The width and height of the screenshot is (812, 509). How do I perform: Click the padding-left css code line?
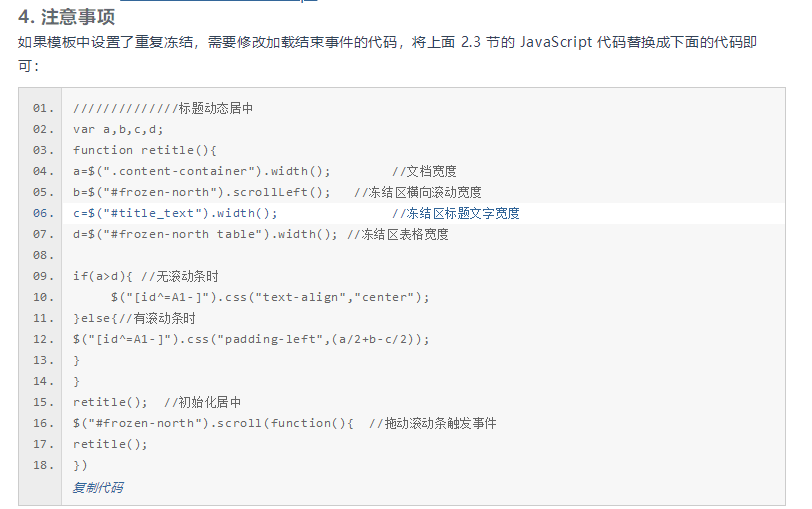(251, 339)
